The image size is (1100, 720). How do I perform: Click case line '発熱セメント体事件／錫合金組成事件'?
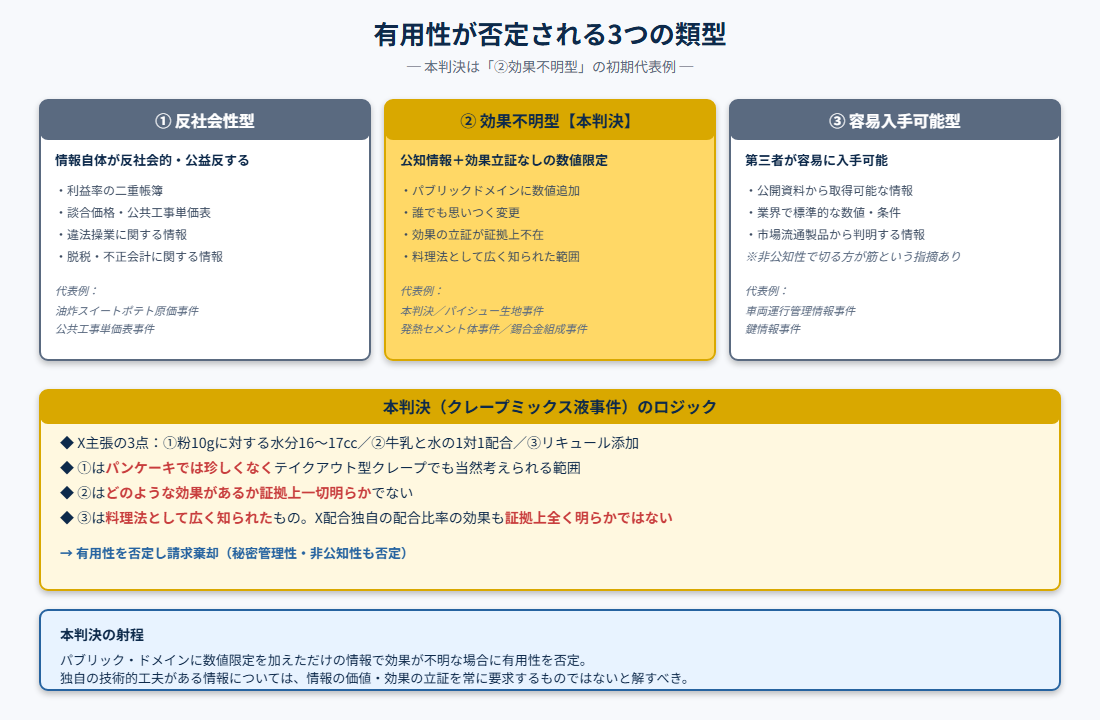point(494,328)
